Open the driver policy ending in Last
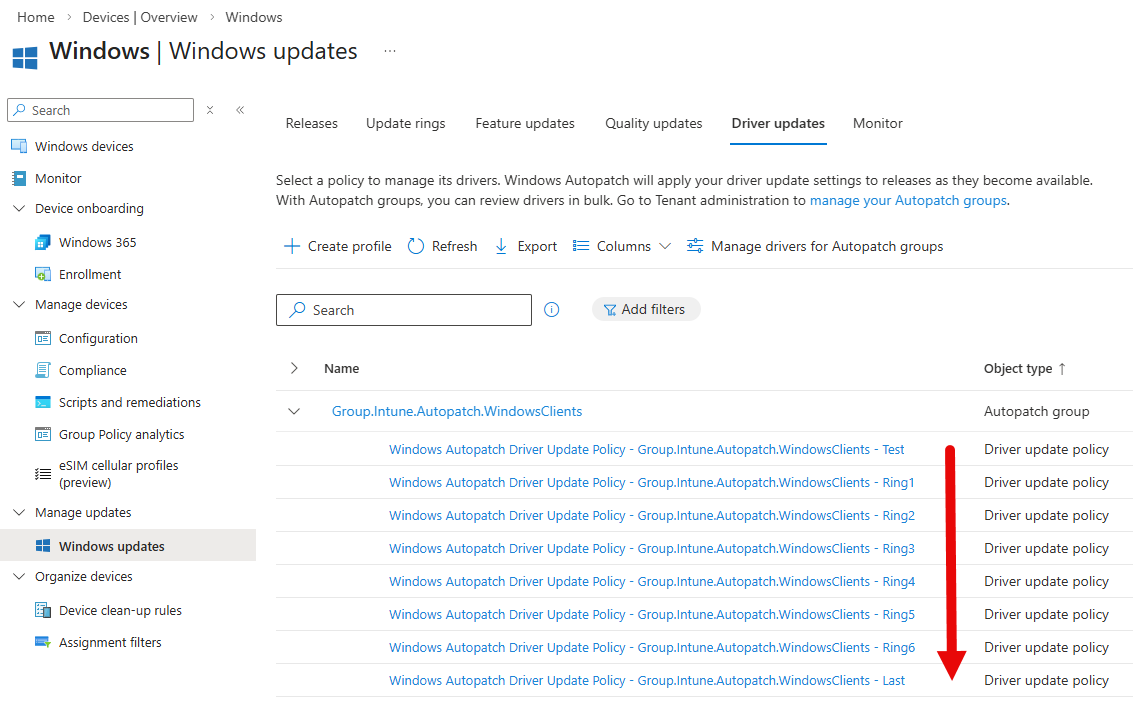This screenshot has height=708, width=1133. coord(647,681)
